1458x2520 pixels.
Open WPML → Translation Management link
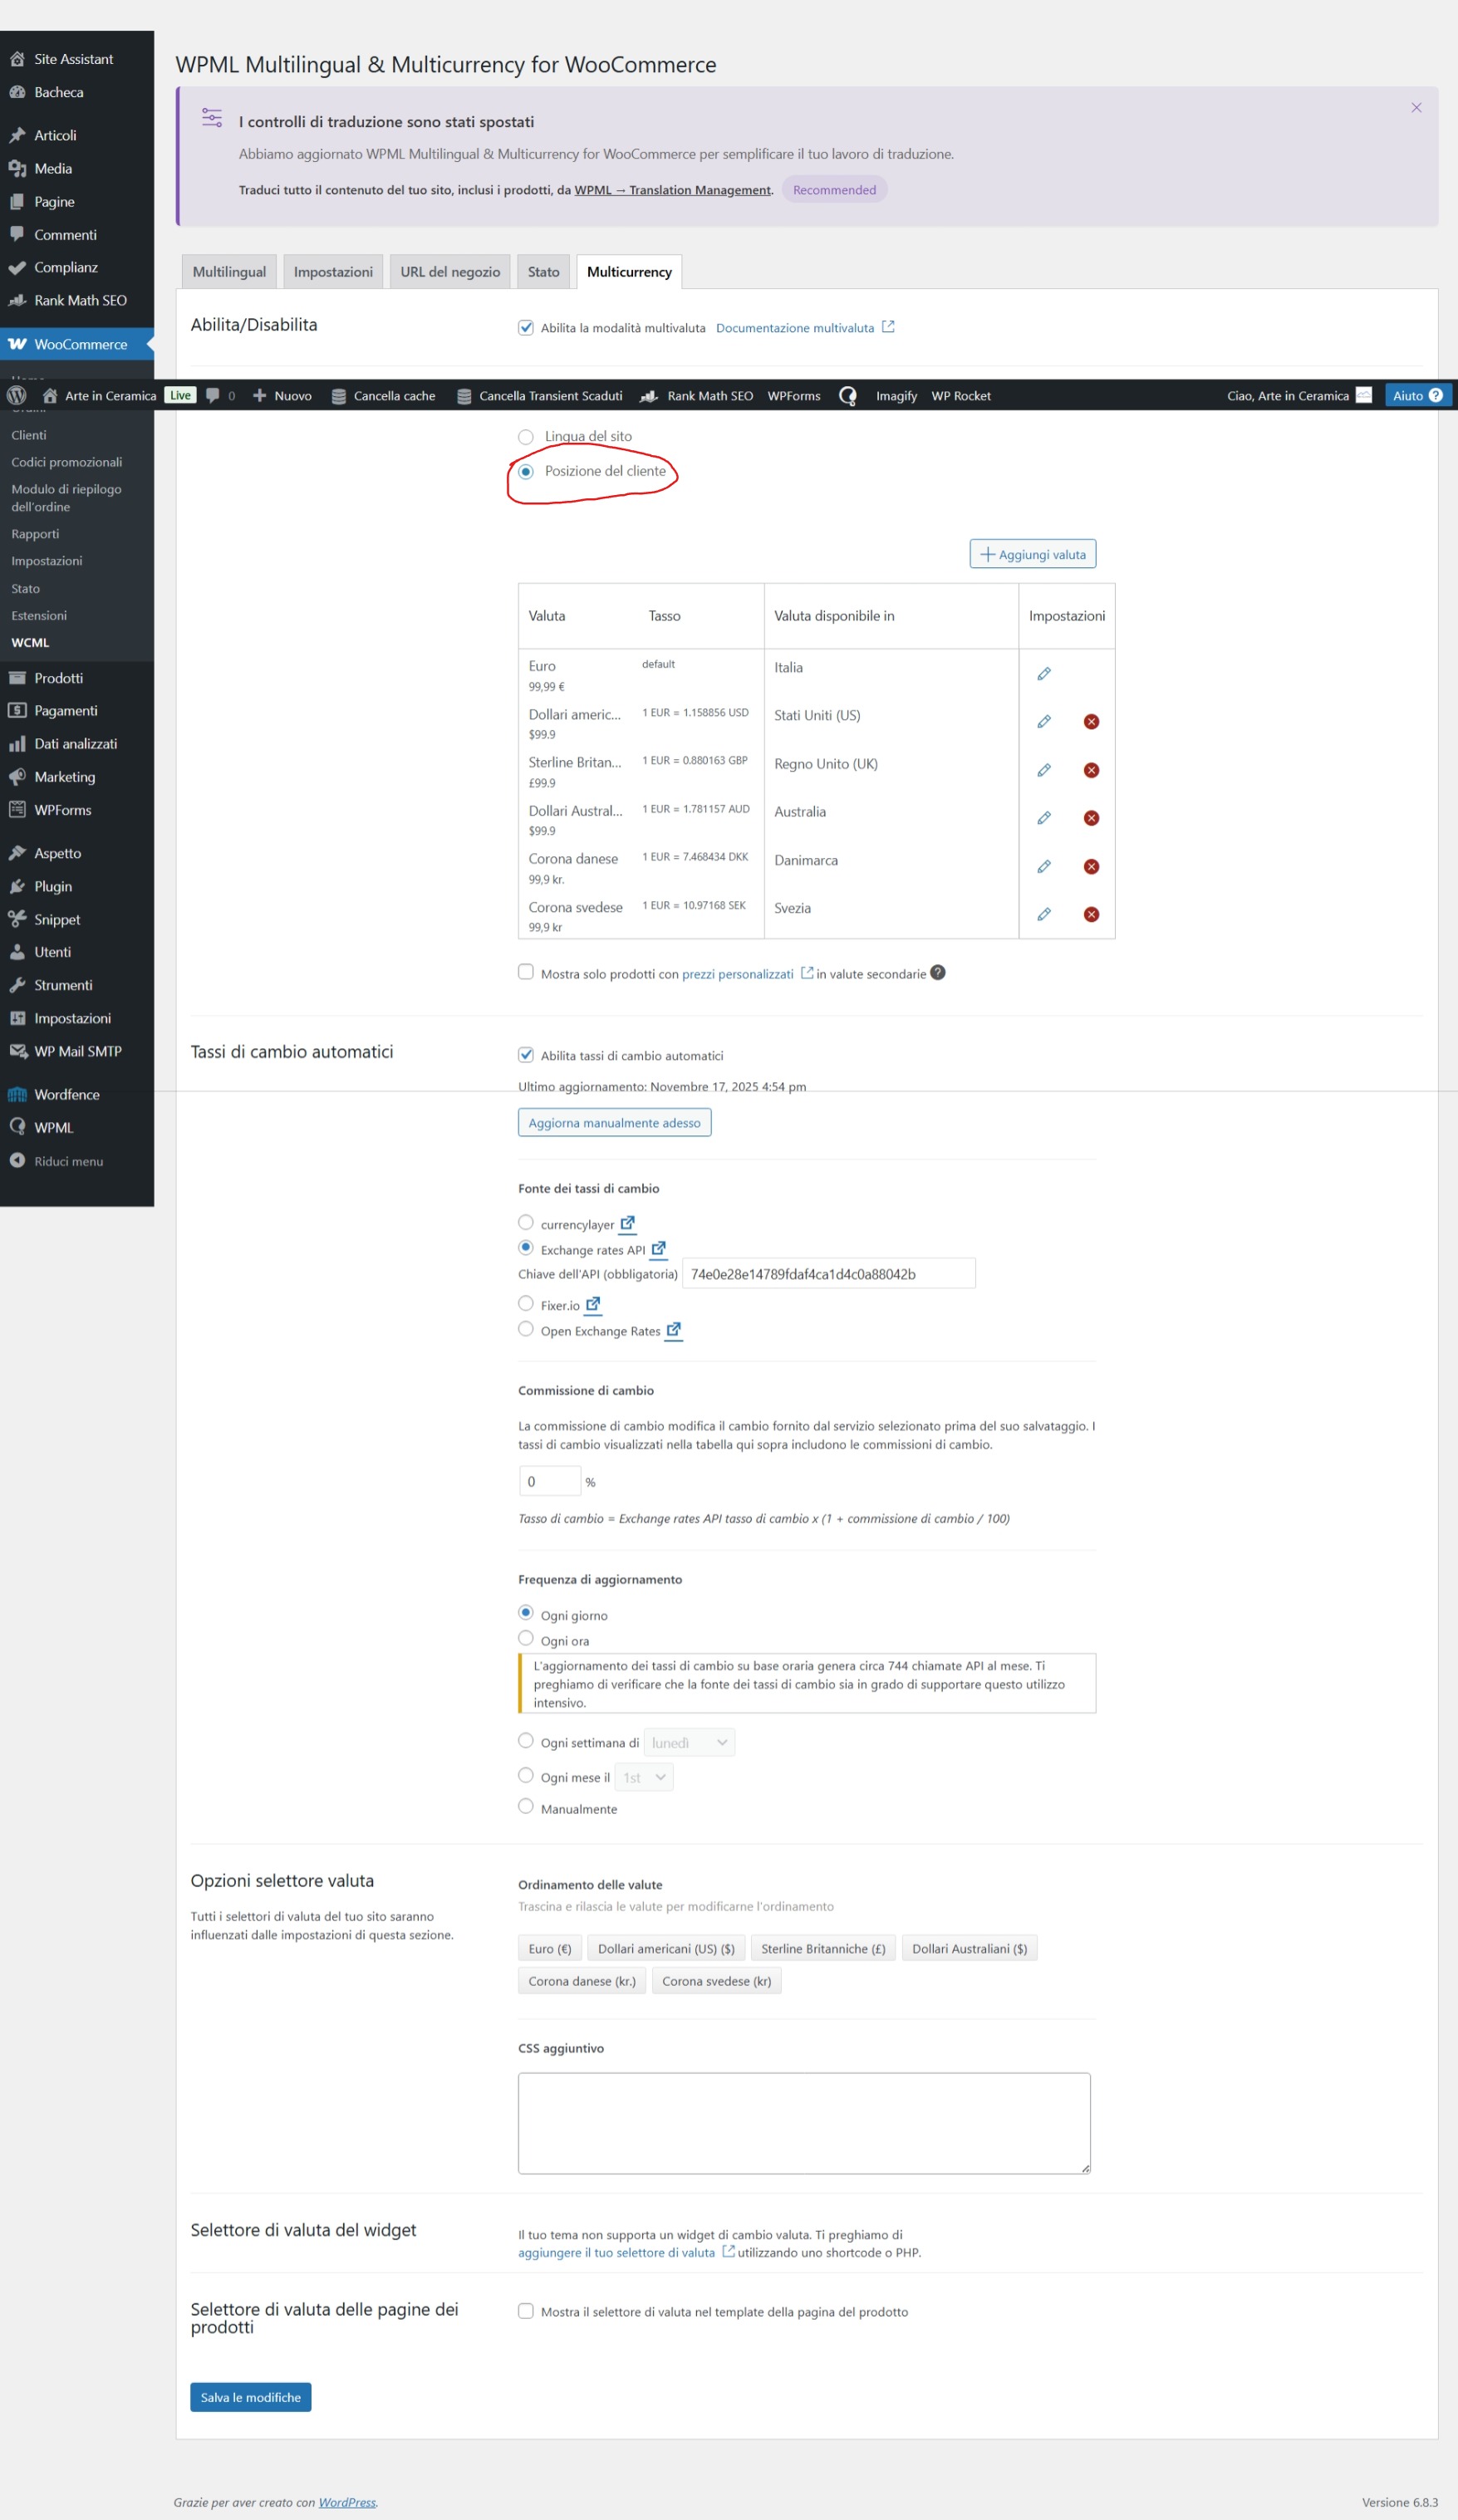coord(673,190)
